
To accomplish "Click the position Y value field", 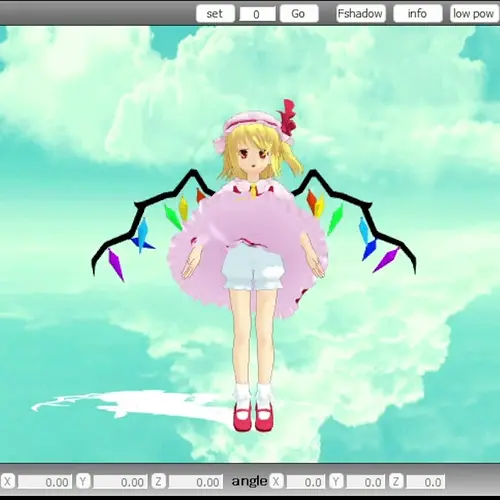I will tap(120, 482).
